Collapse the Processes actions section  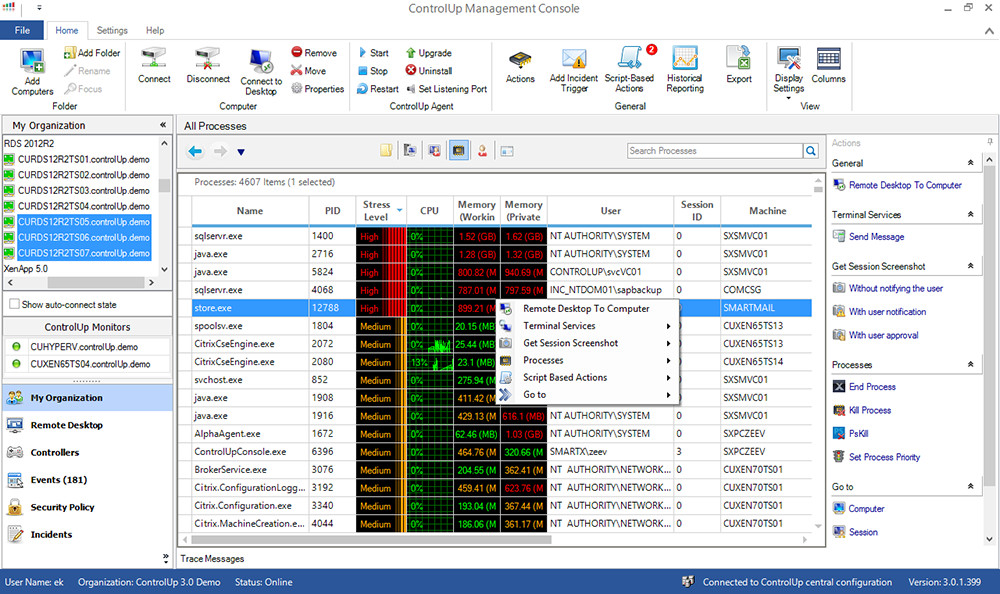point(970,364)
